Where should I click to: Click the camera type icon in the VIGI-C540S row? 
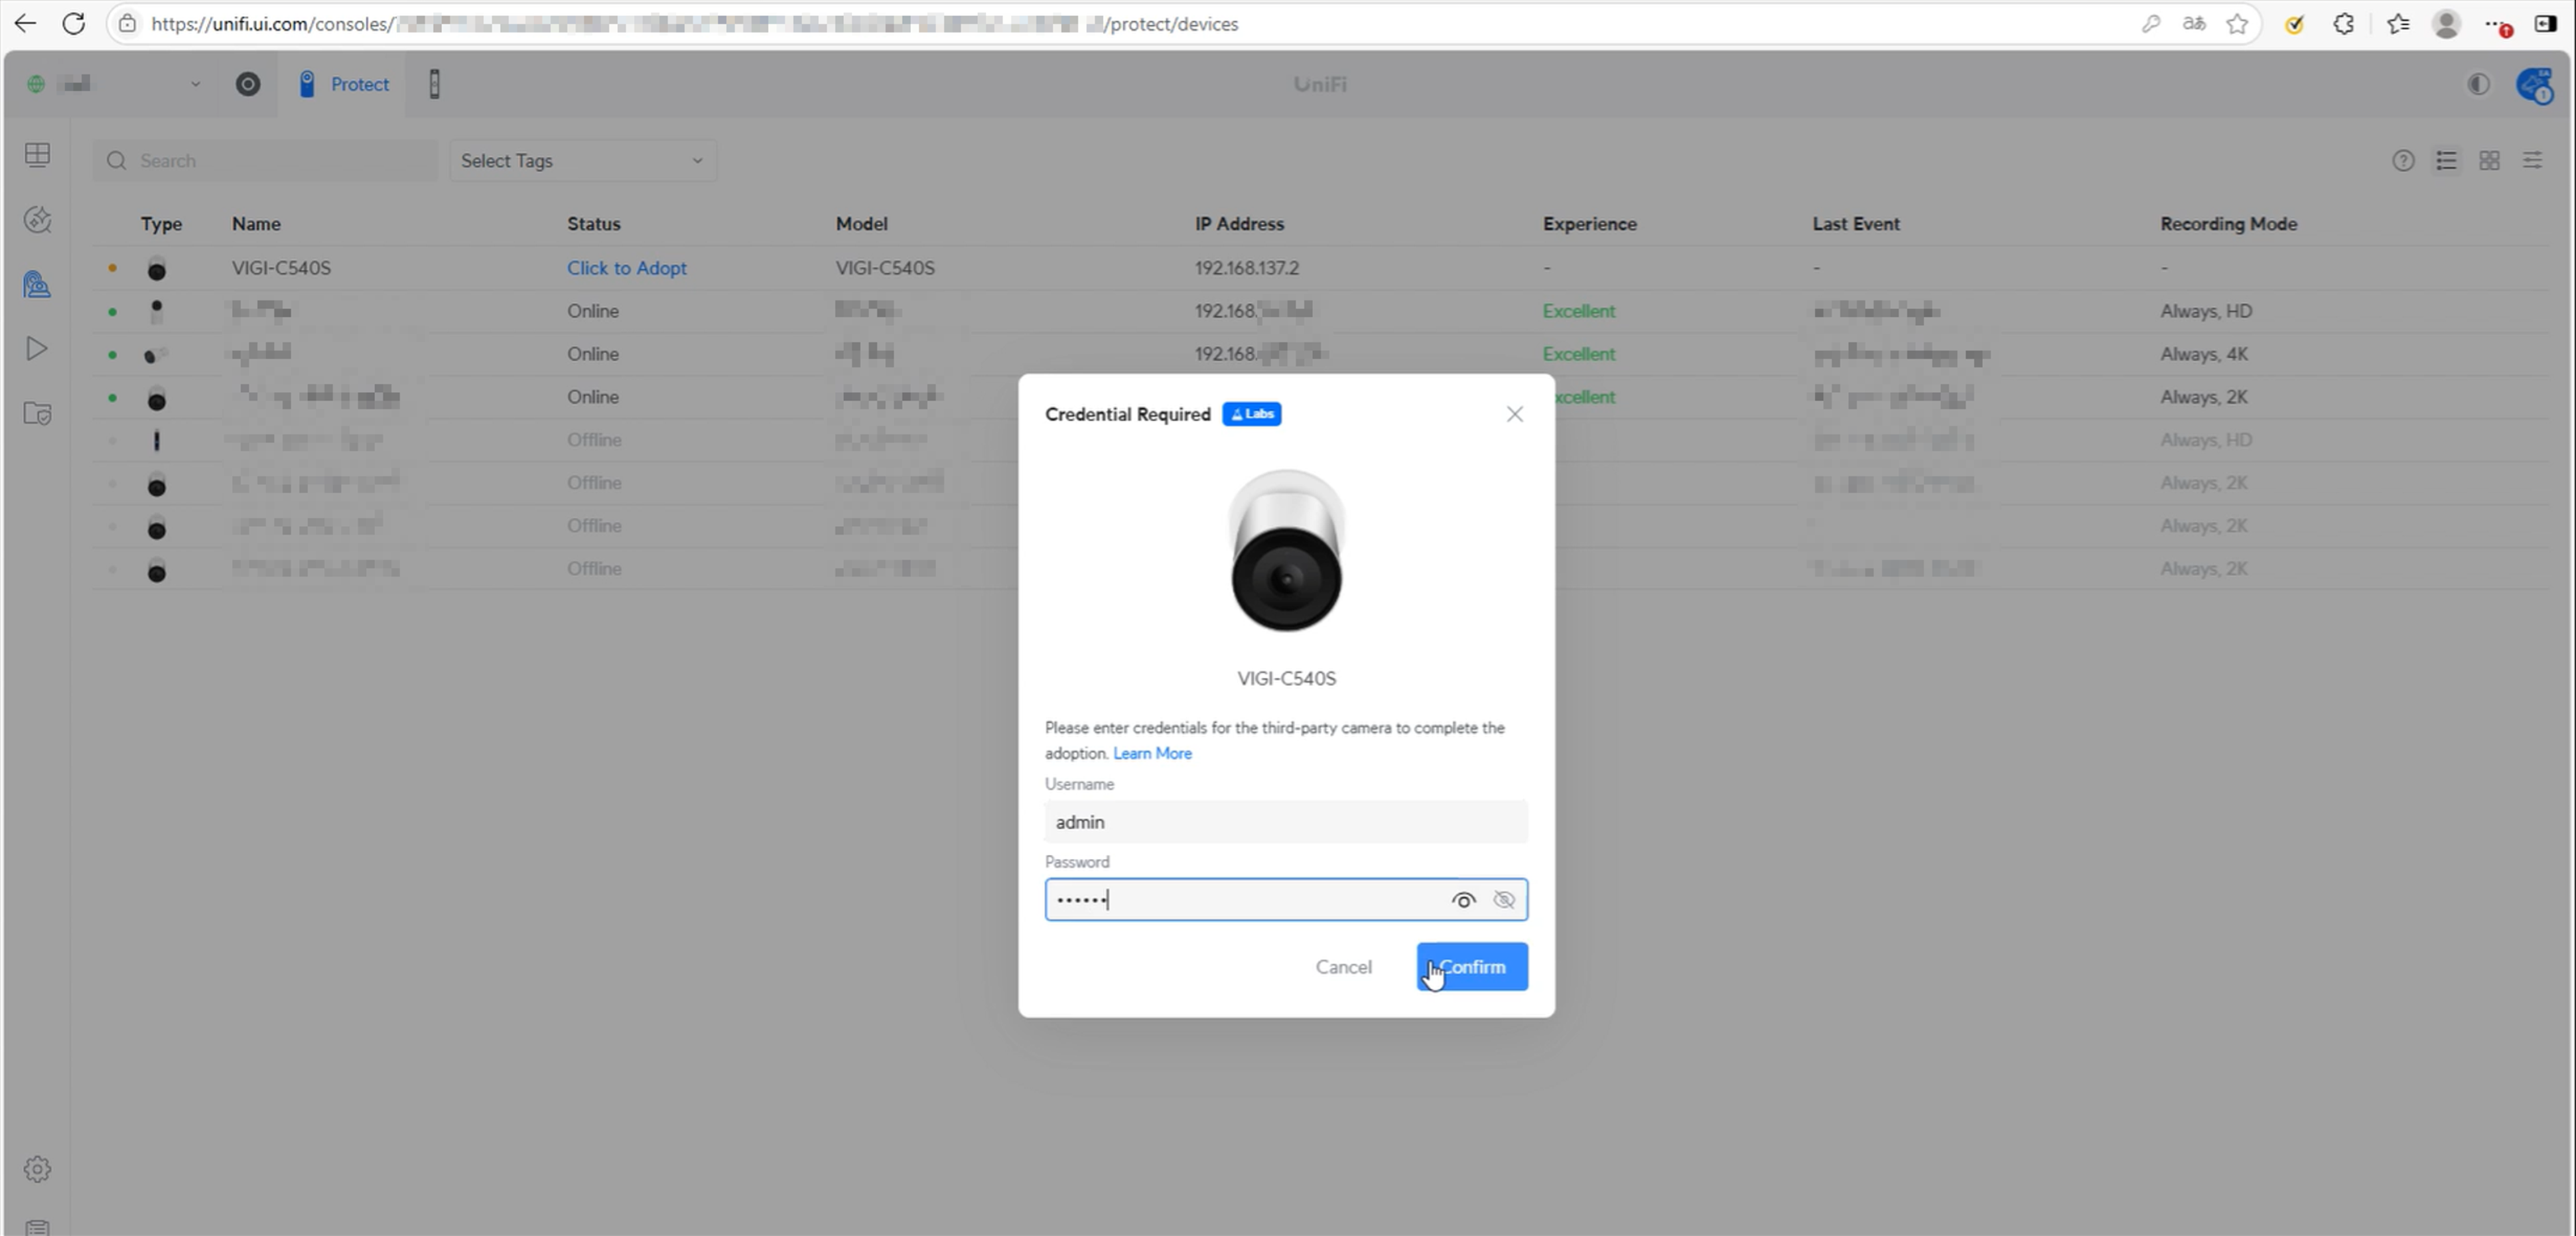tap(156, 269)
